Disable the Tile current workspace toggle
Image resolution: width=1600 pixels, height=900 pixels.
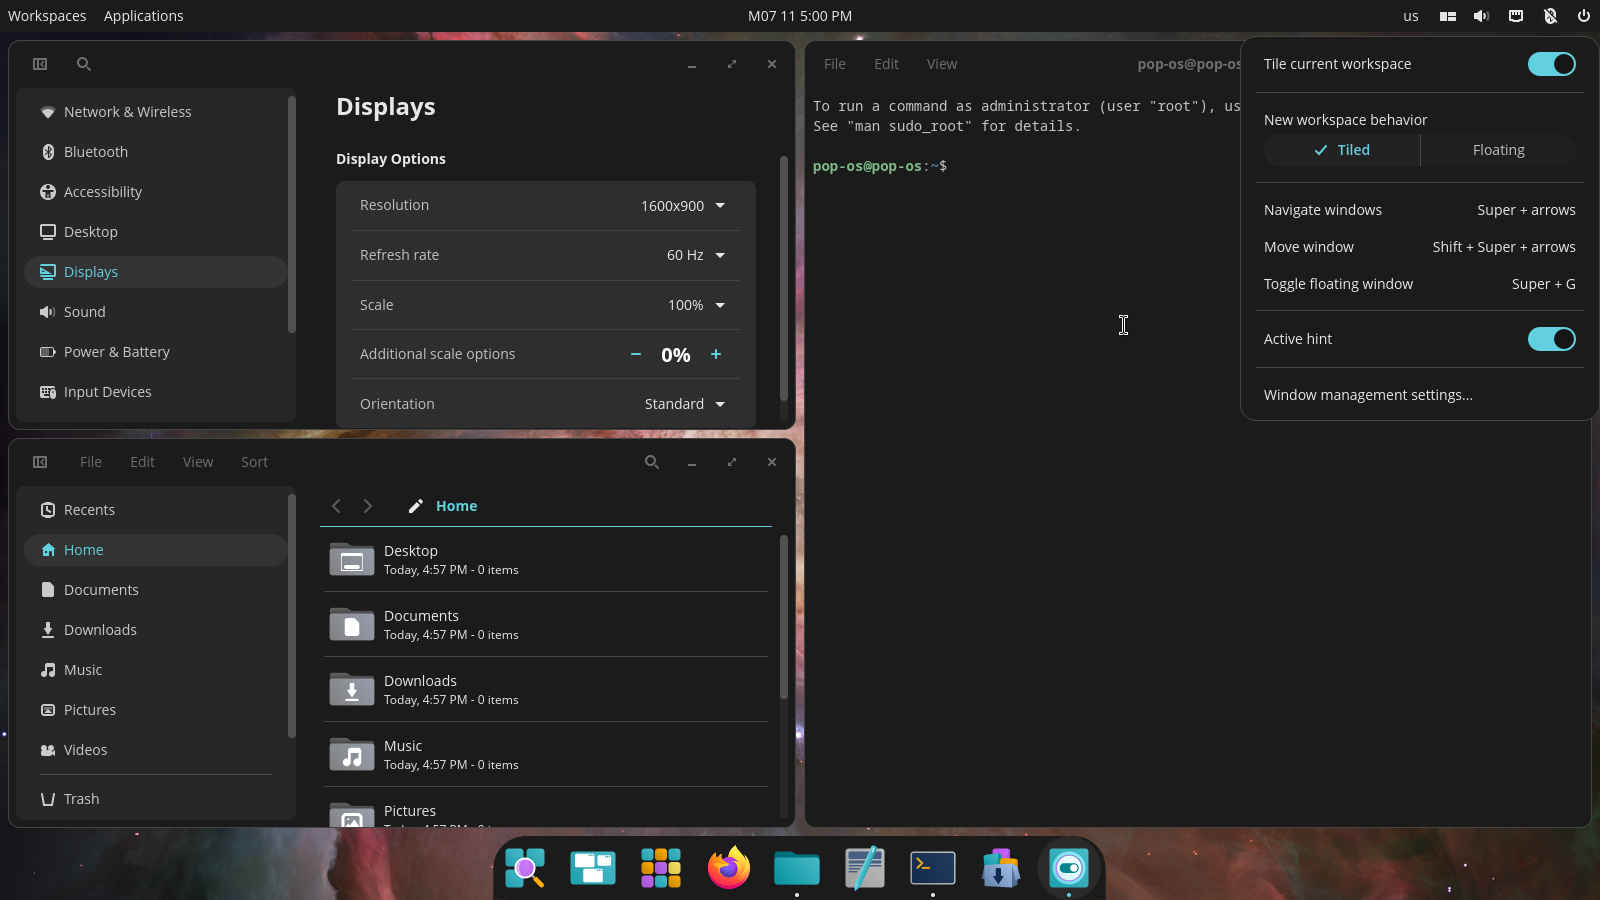tap(1551, 63)
